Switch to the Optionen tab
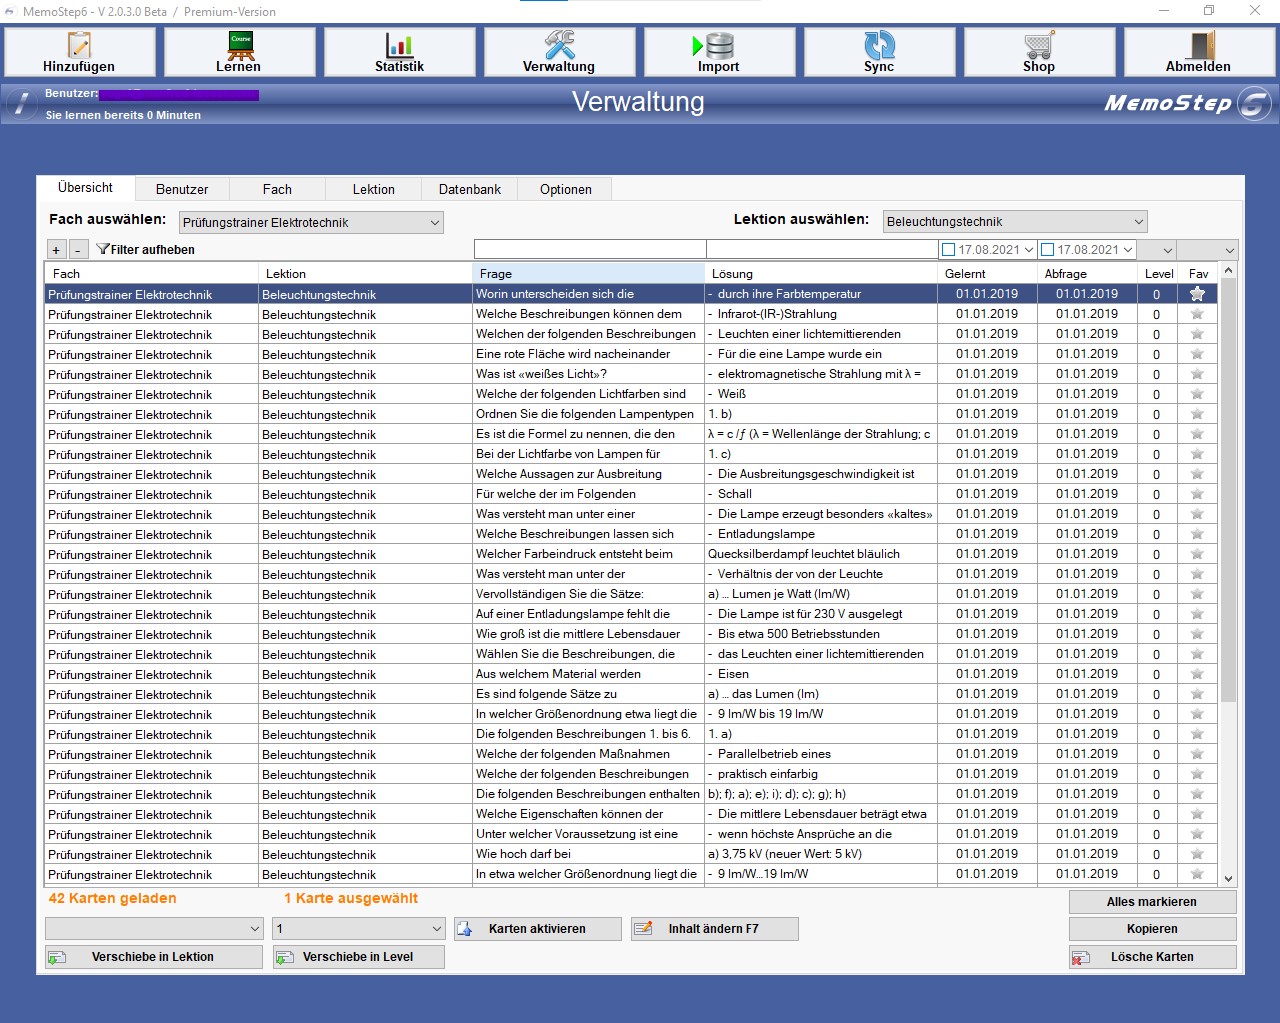1280x1023 pixels. point(566,189)
